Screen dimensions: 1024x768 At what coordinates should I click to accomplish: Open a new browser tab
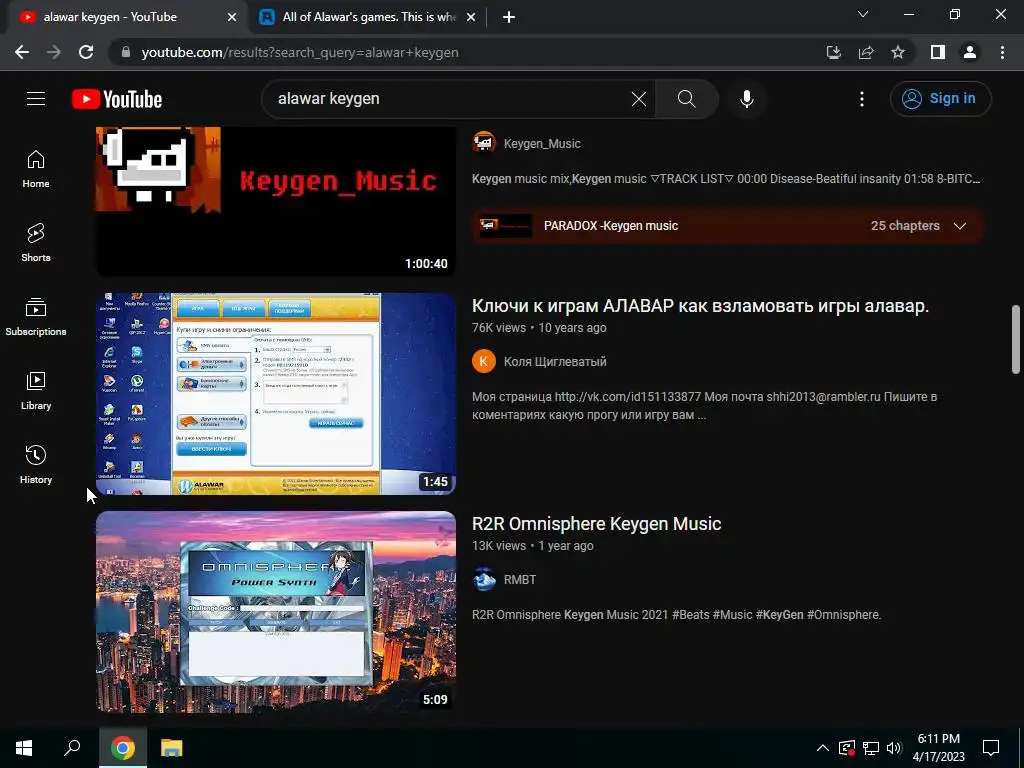(509, 18)
